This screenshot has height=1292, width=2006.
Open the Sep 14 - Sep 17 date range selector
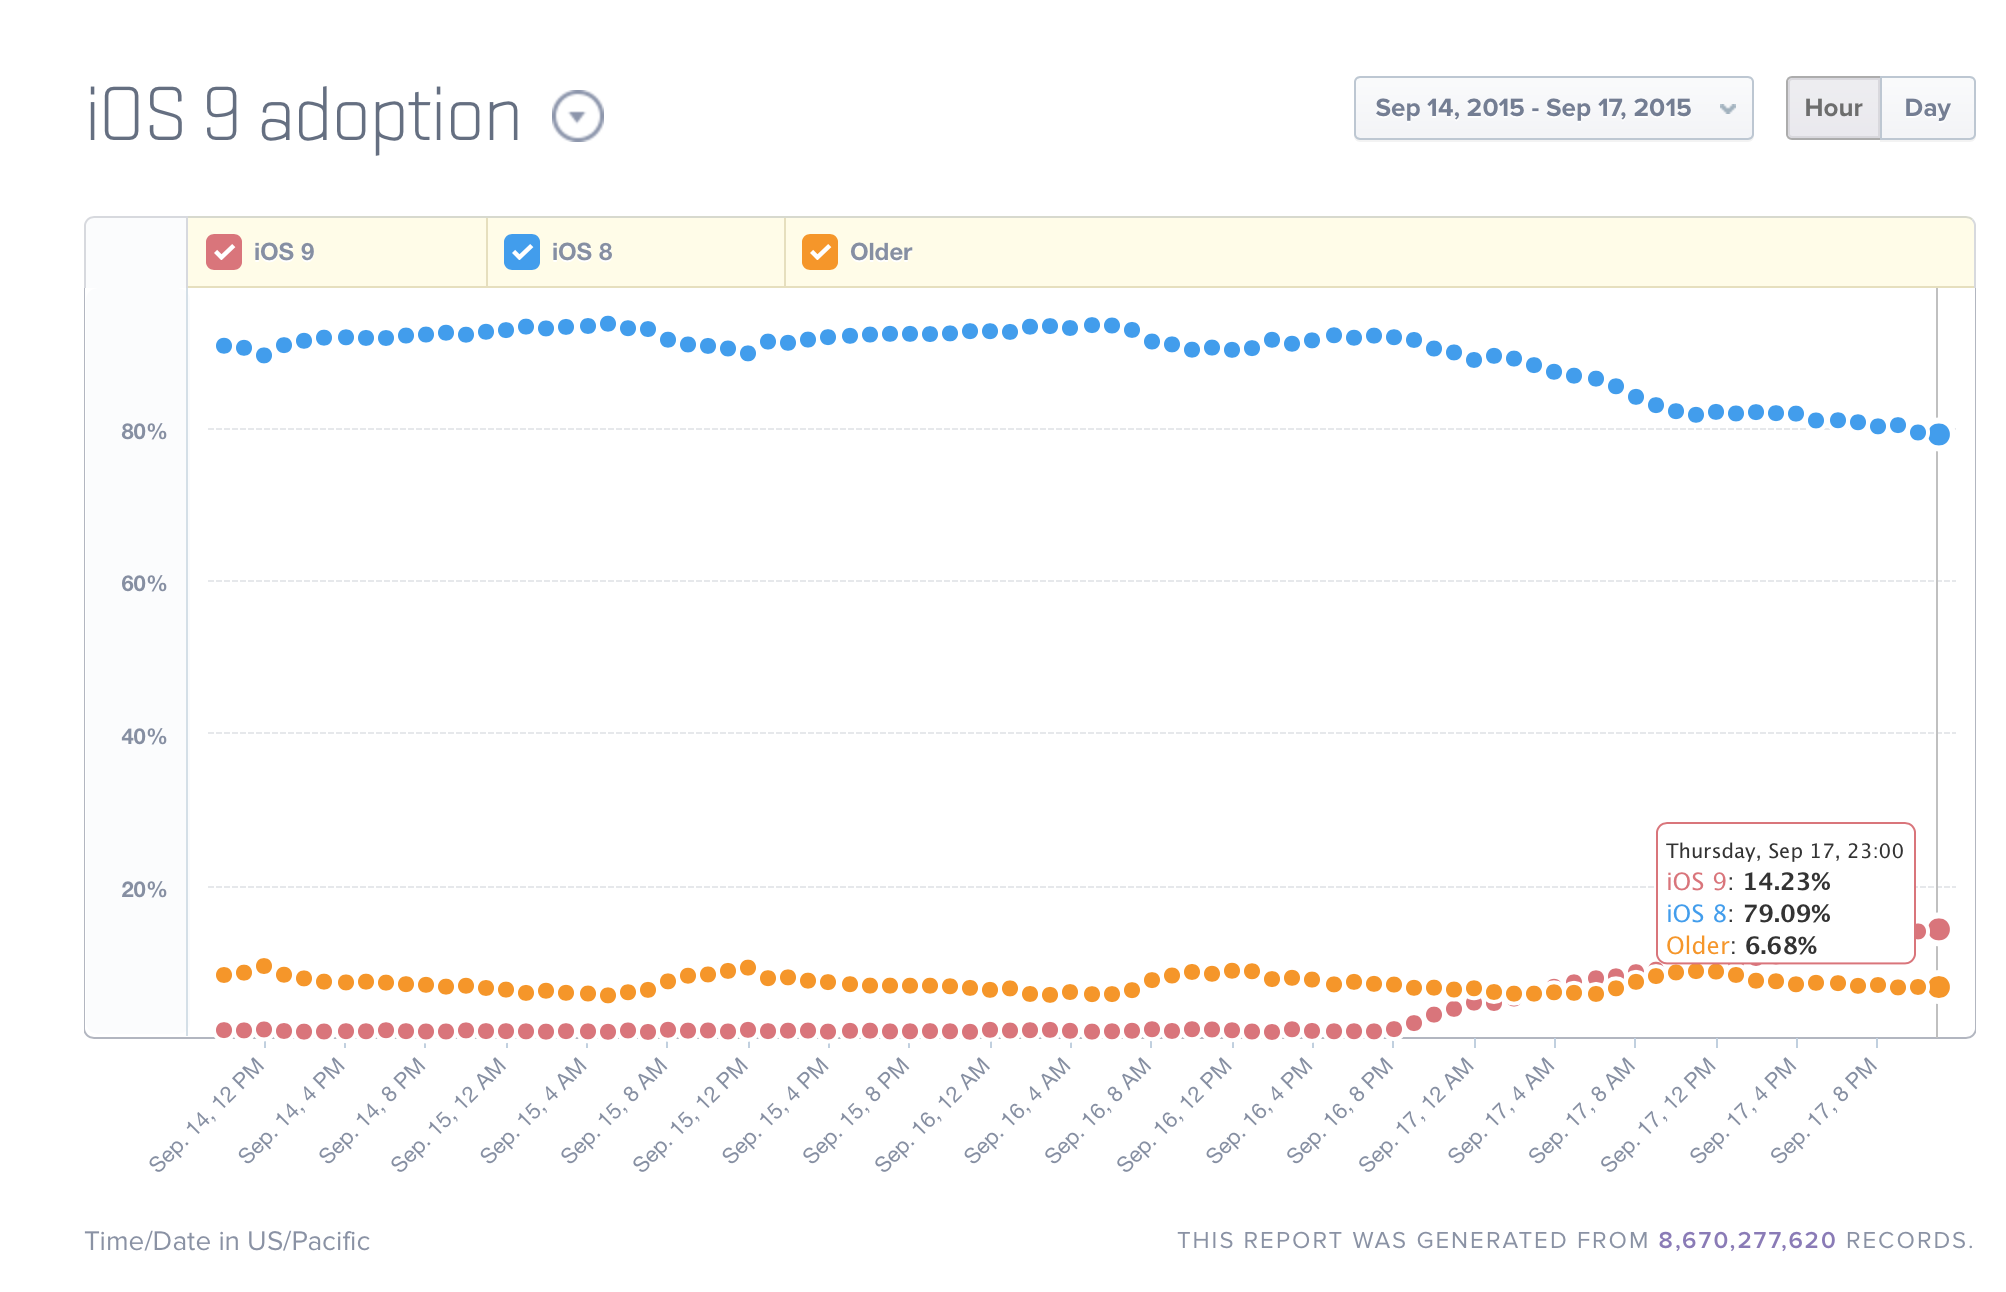[x=1552, y=108]
